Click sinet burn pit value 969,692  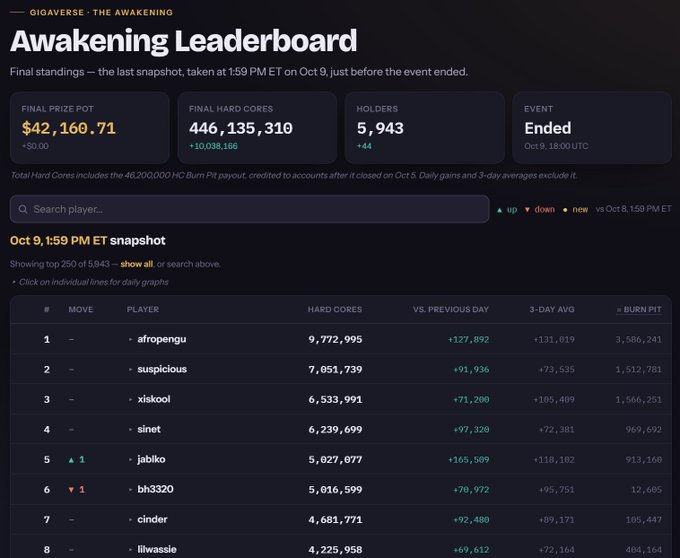(644, 430)
